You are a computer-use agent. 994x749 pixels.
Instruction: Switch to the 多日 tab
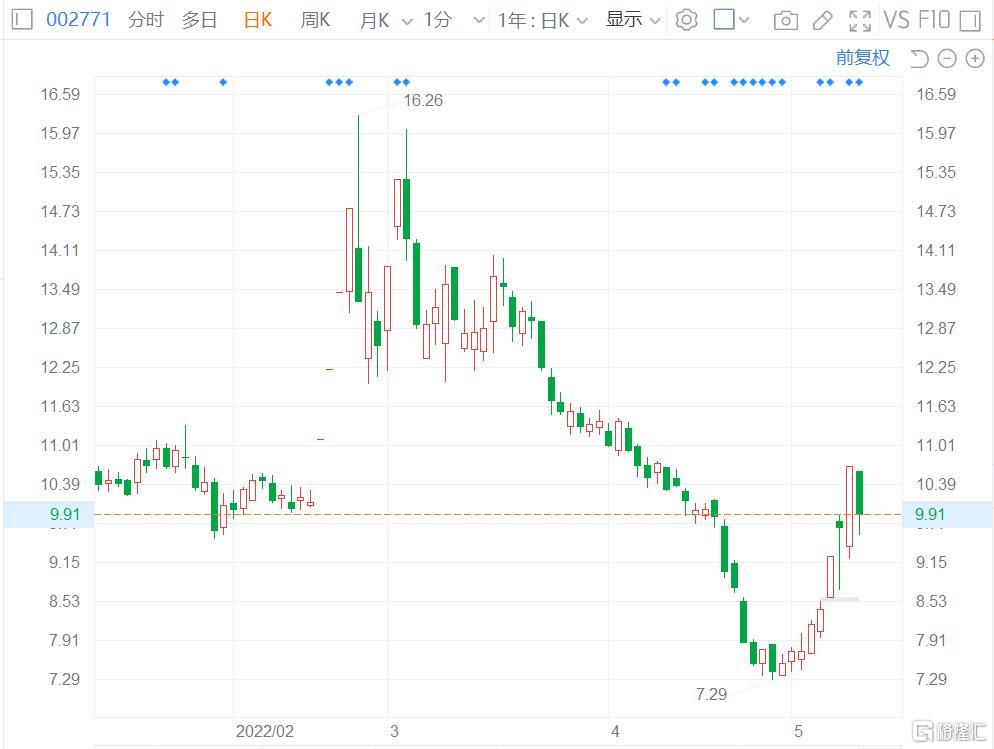pyautogui.click(x=199, y=20)
